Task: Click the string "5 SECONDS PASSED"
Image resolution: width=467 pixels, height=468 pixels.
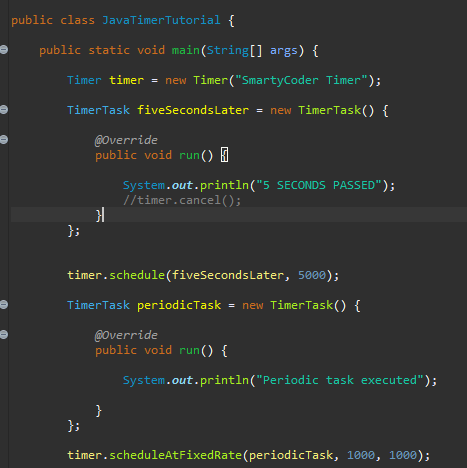Action: [x=319, y=185]
